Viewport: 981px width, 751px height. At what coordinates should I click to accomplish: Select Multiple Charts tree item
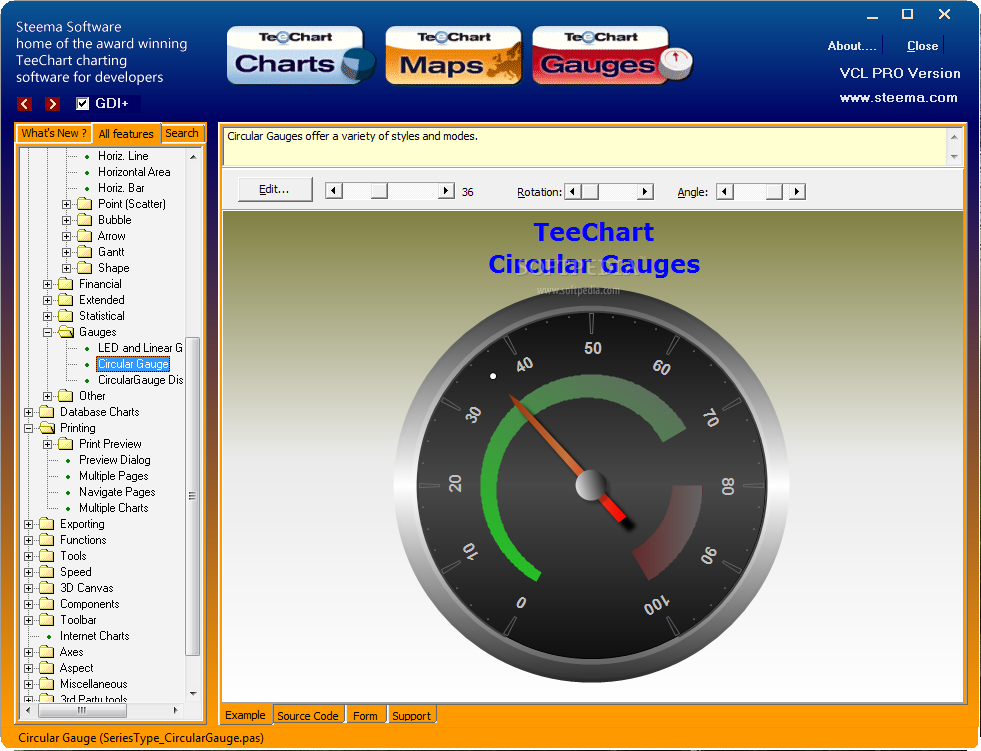113,508
